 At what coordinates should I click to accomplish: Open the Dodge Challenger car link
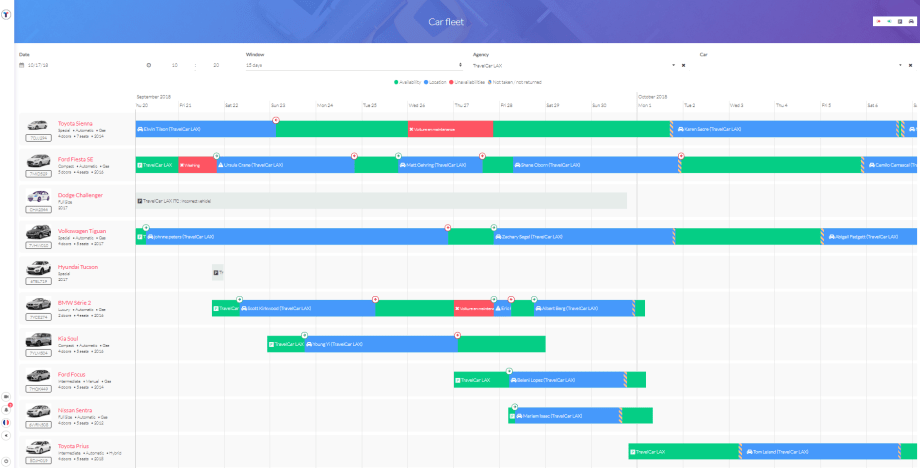tap(80, 195)
